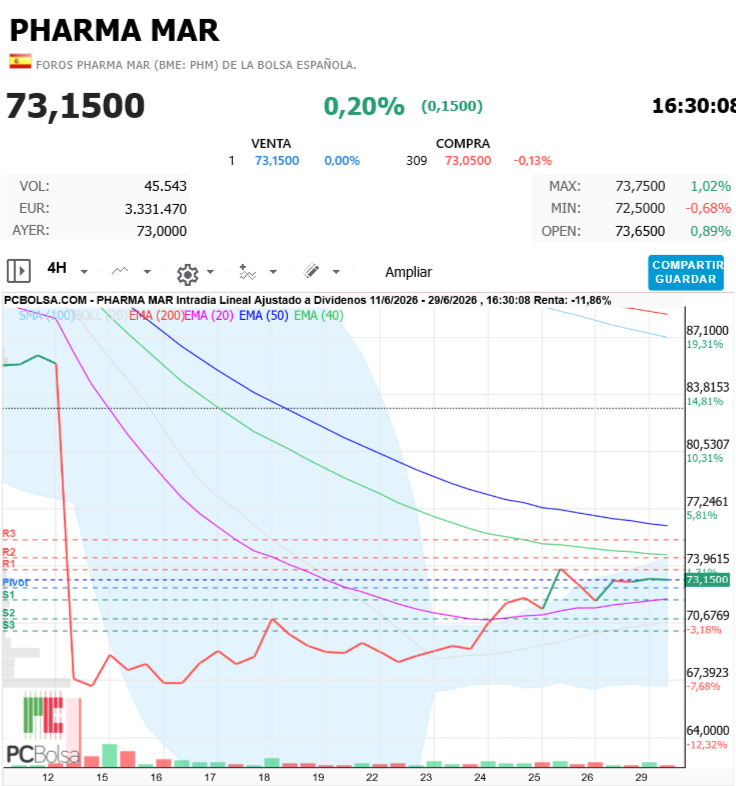
Task: Click the 80,5307 price axis label
Action: (707, 445)
